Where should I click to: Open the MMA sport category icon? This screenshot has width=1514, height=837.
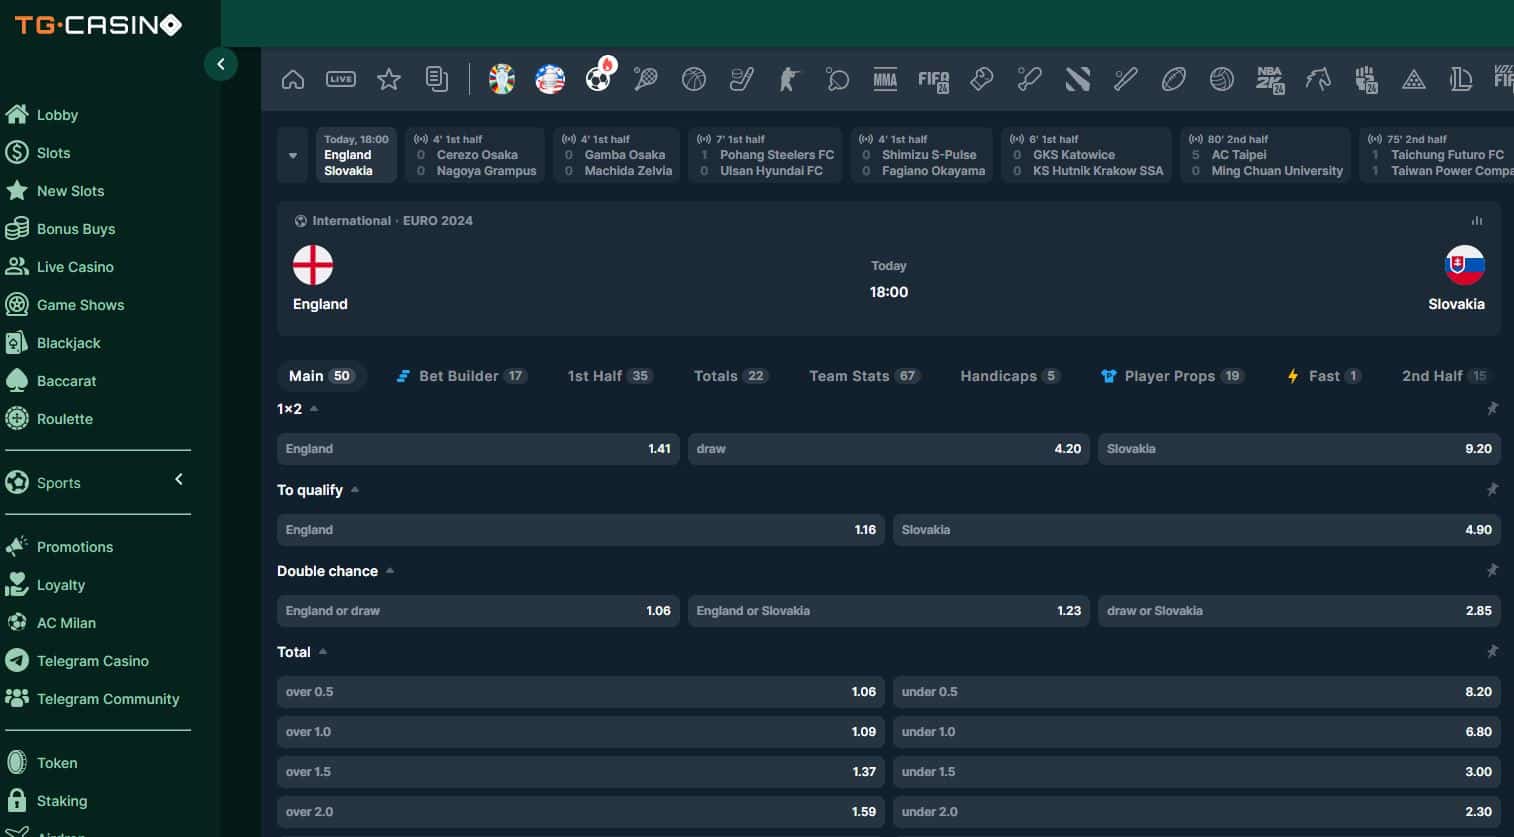pos(885,79)
